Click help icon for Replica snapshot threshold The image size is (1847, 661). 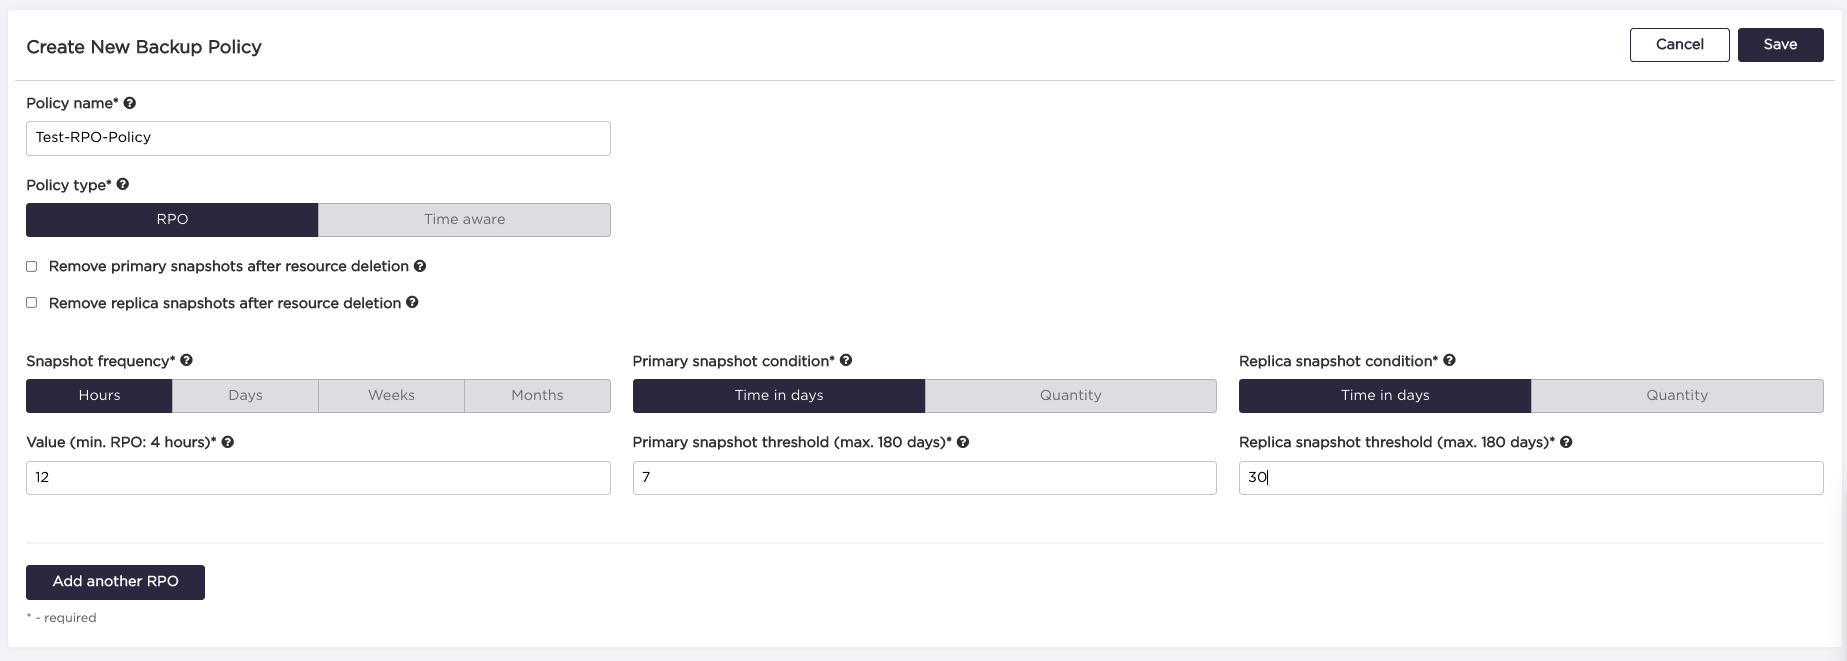point(1566,442)
